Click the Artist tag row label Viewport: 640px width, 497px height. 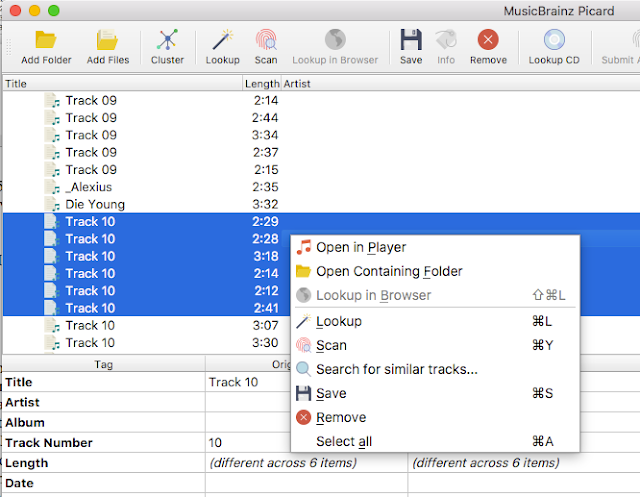22,402
